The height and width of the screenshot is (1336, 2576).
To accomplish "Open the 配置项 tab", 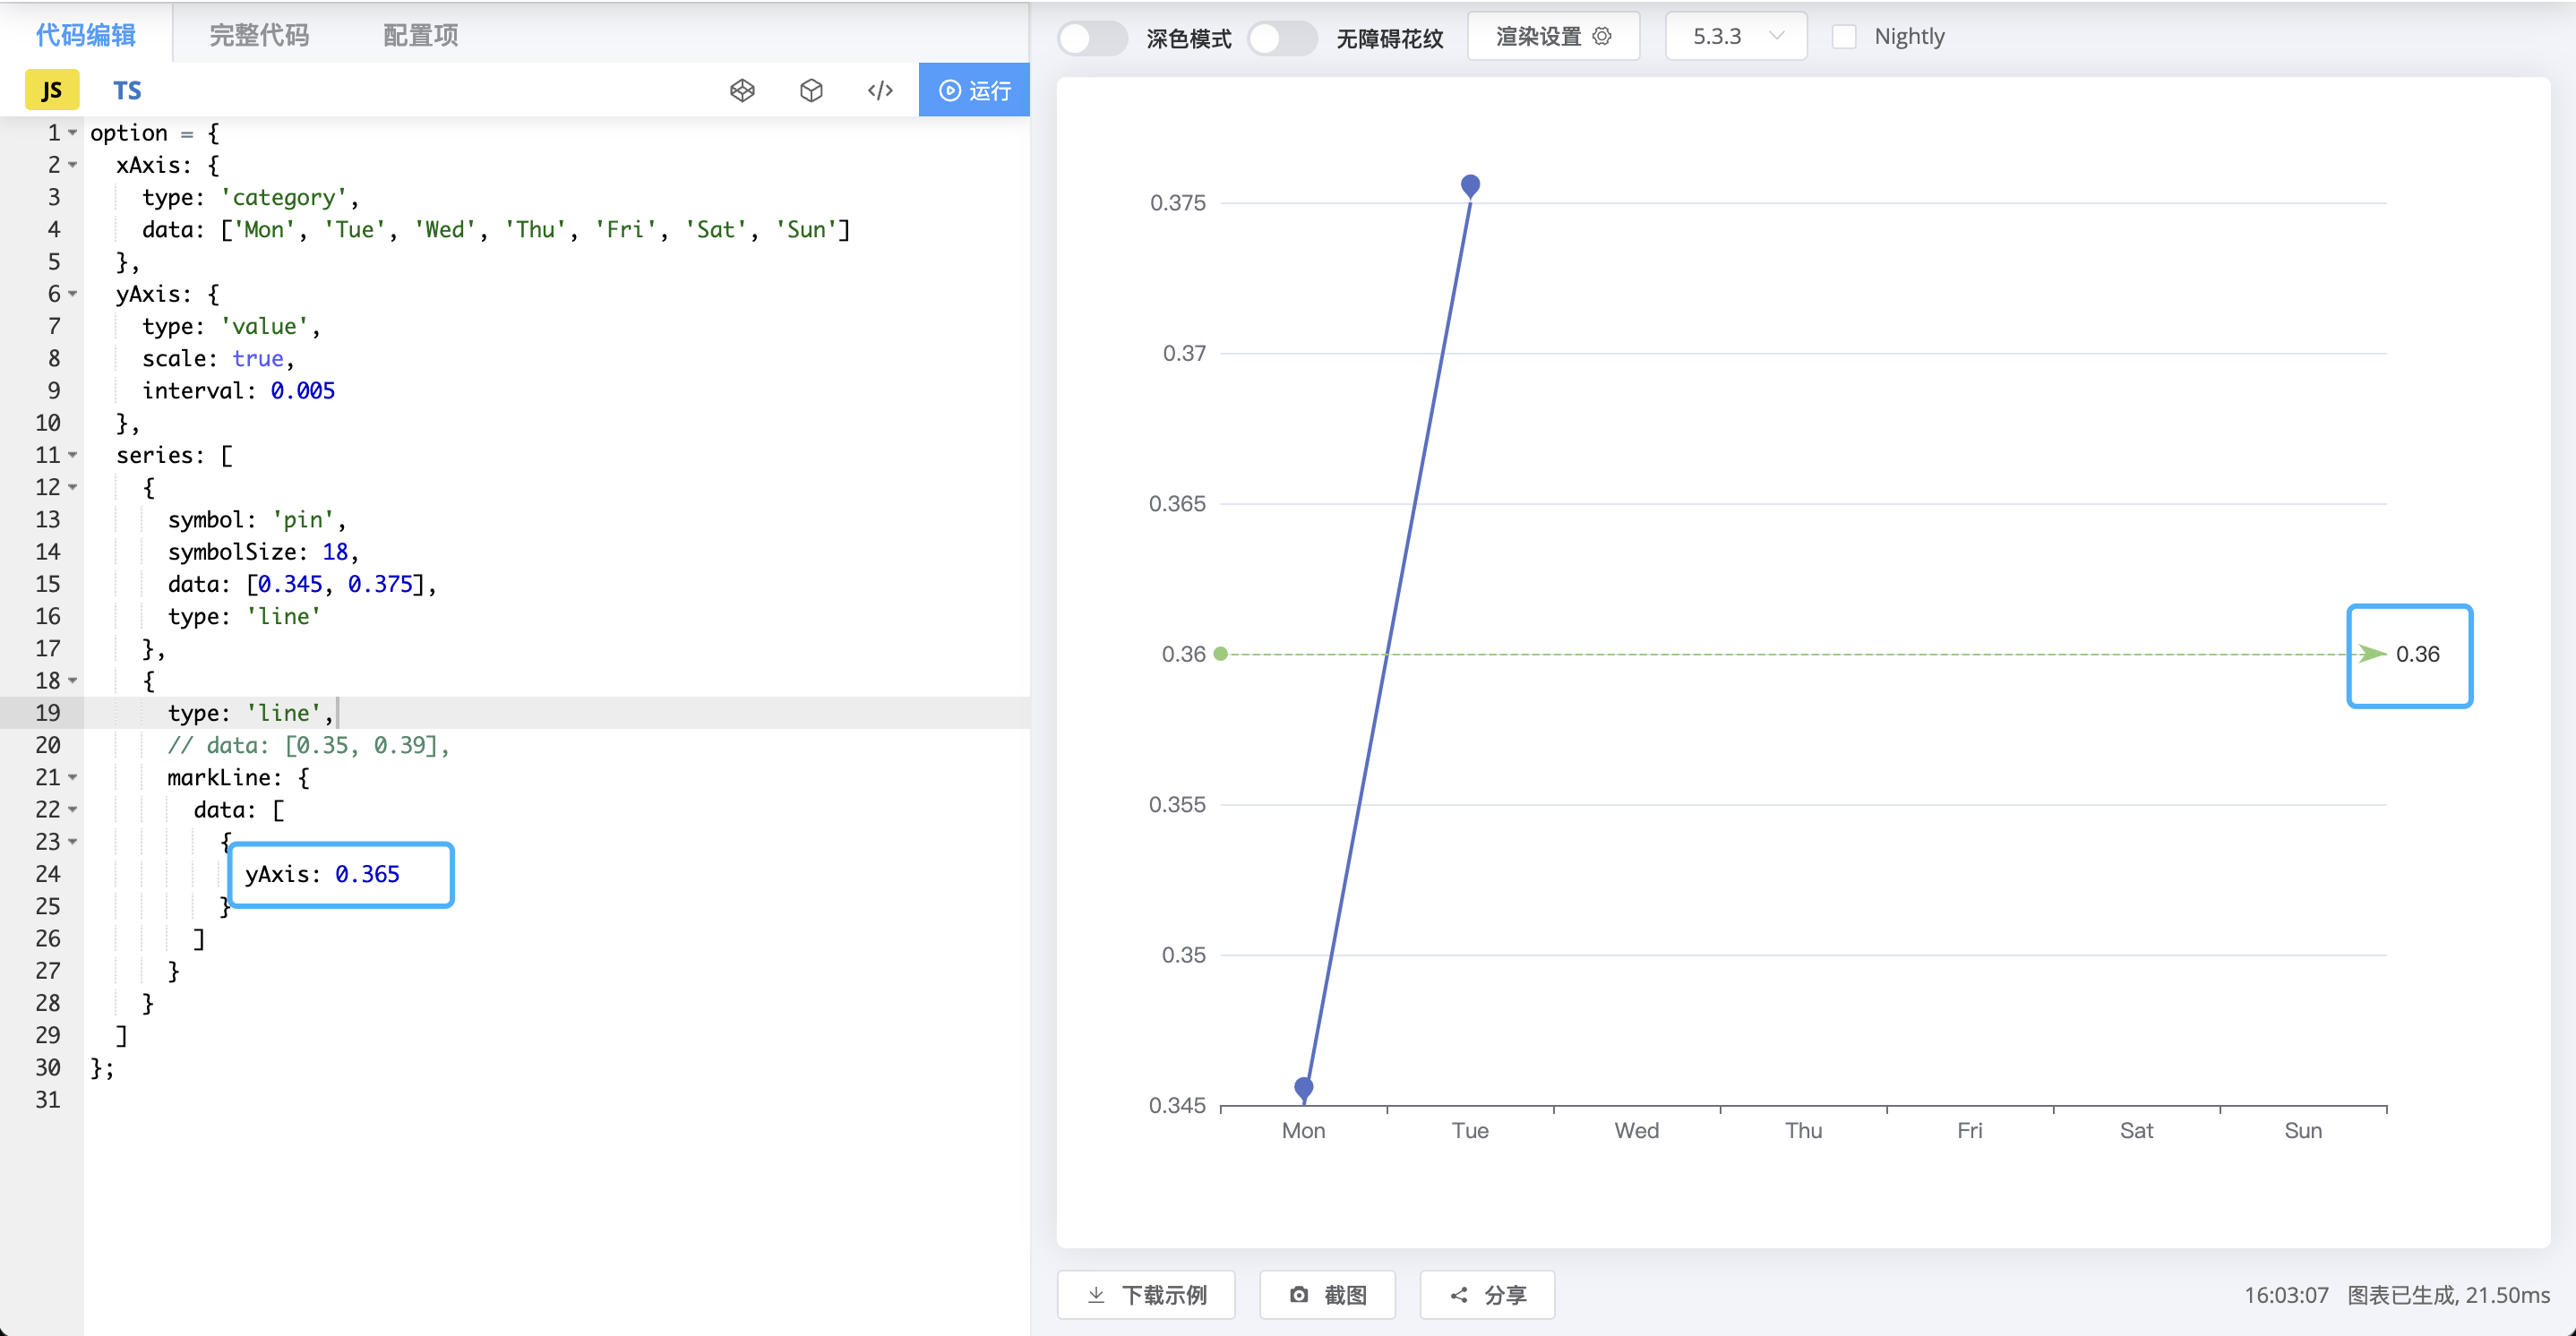I will 419,35.
